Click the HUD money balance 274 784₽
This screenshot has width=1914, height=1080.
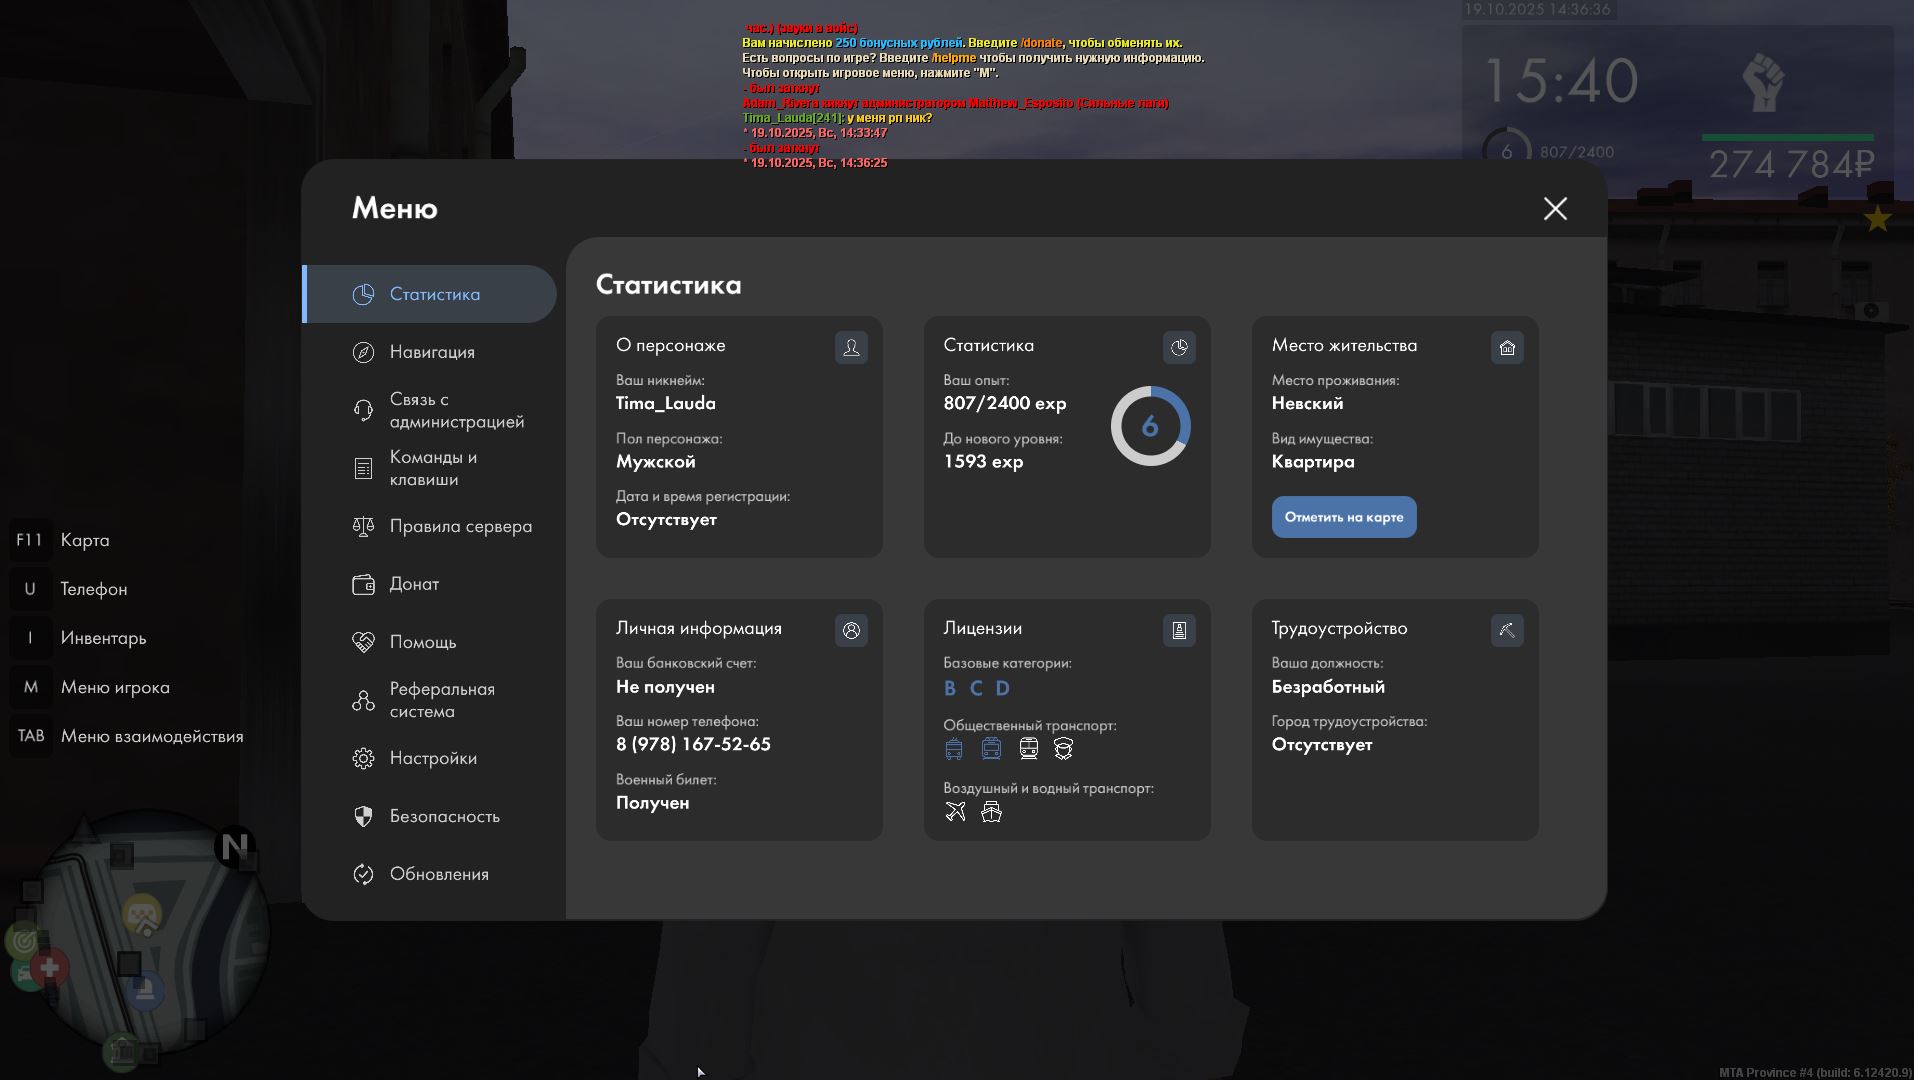tap(1791, 164)
